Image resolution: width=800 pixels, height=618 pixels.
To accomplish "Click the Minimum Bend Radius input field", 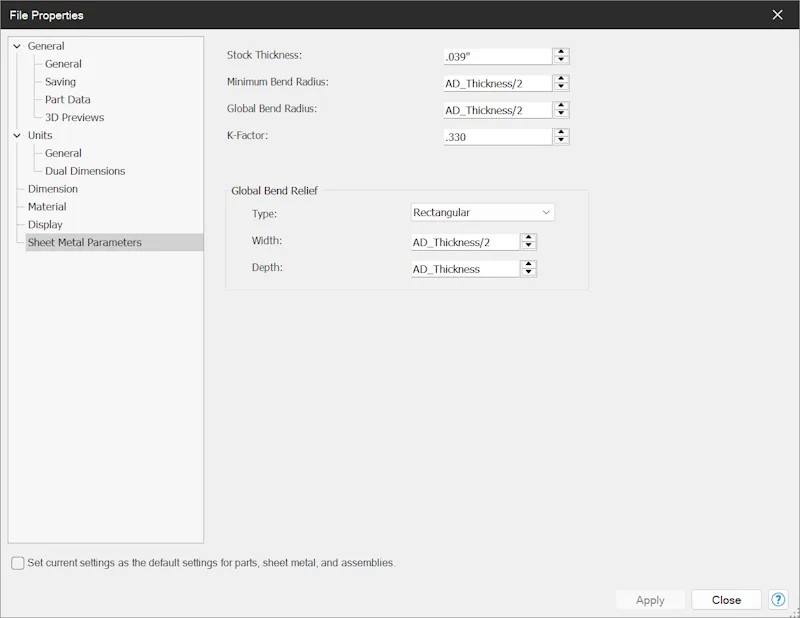I will [498, 83].
